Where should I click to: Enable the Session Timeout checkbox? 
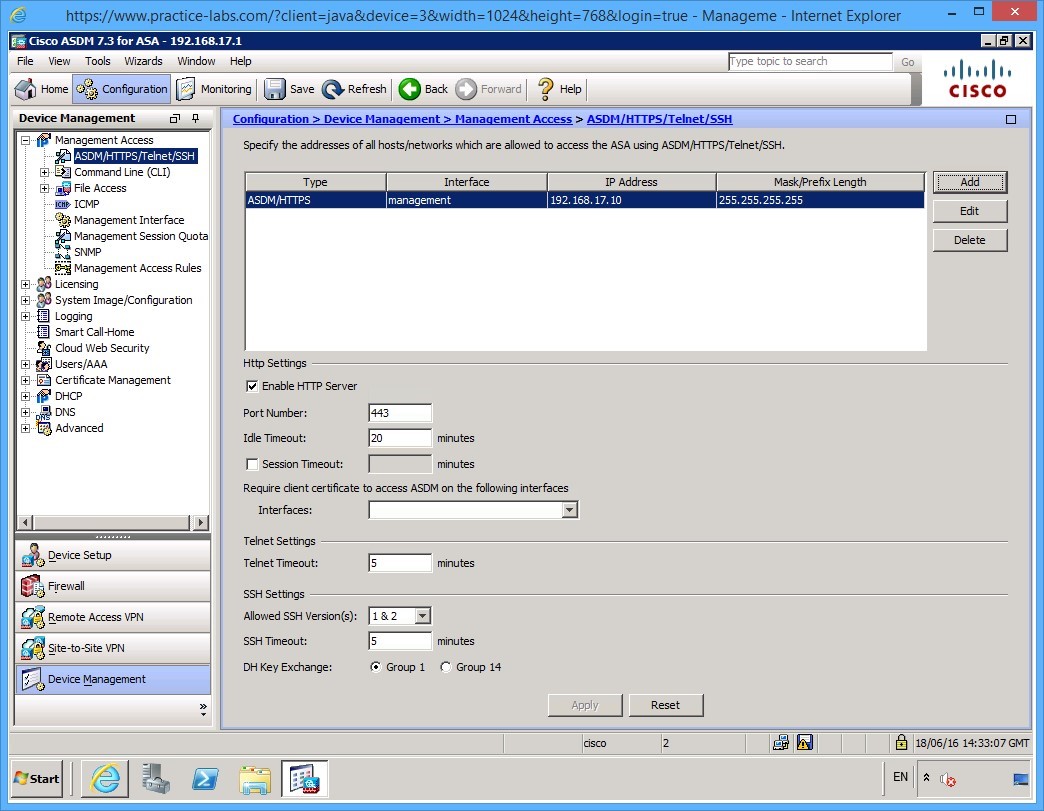pos(252,463)
